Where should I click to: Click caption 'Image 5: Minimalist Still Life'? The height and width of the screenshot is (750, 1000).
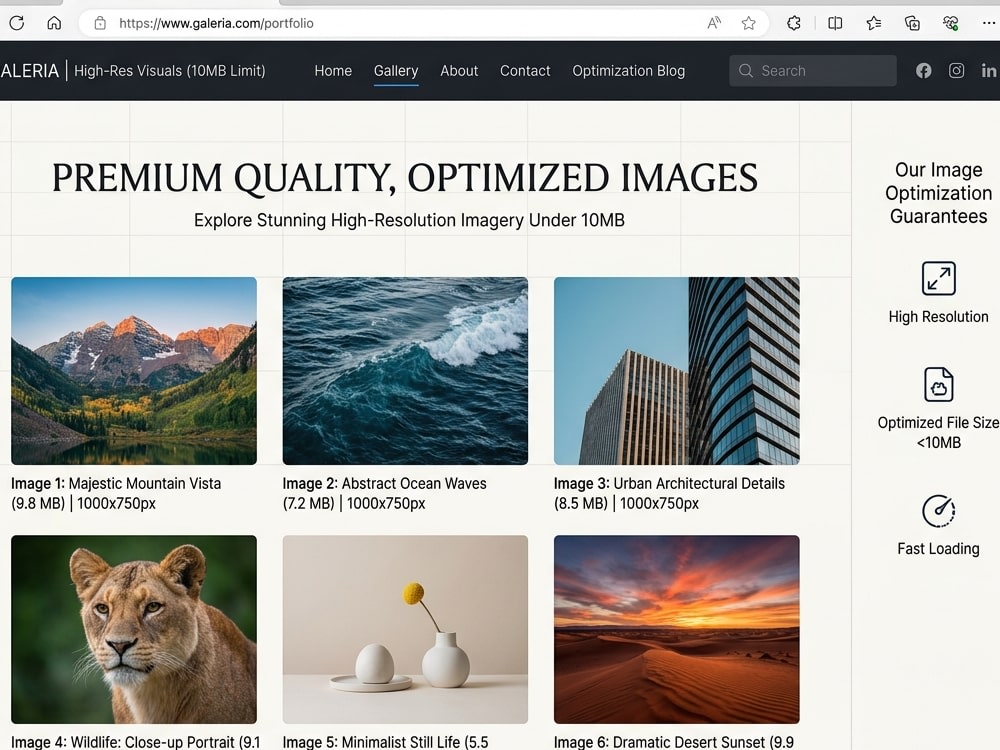coord(371,742)
